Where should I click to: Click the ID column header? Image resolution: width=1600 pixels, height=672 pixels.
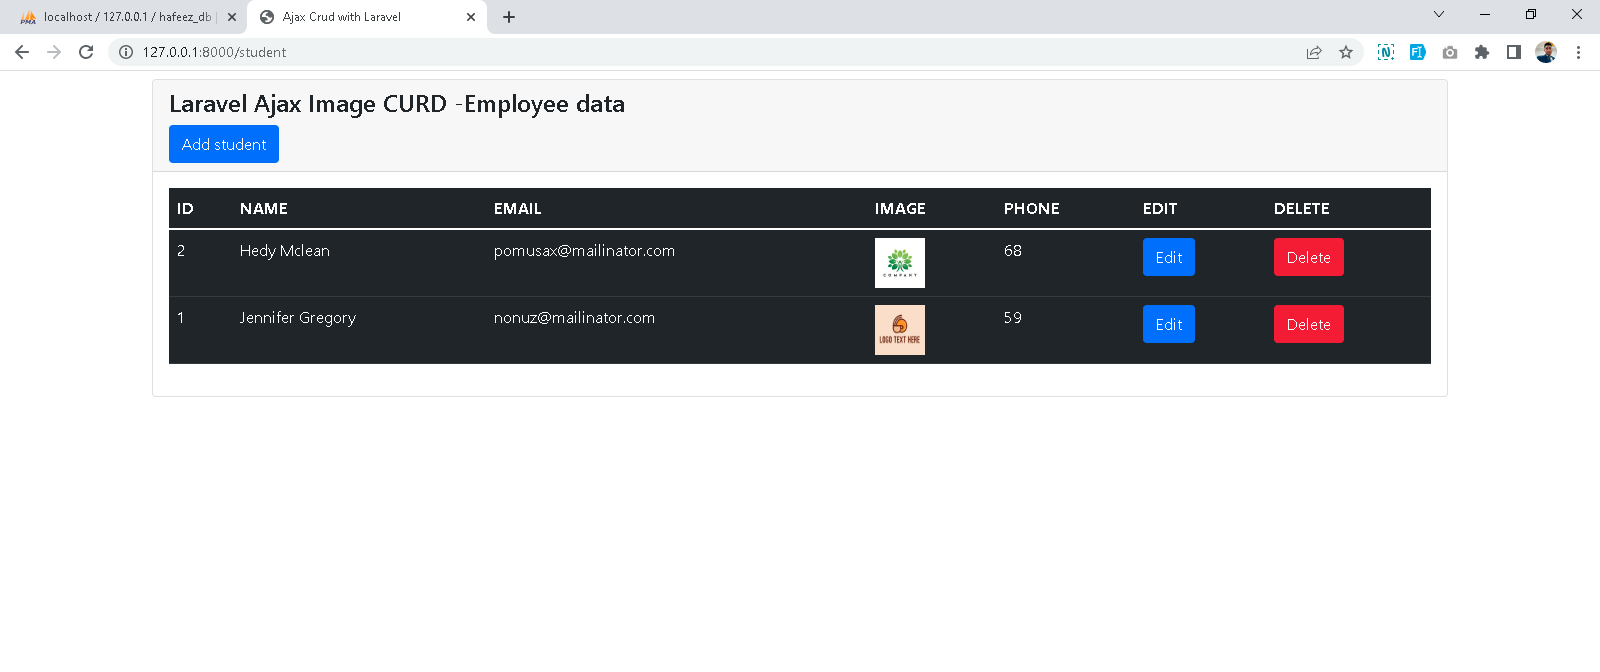185,209
